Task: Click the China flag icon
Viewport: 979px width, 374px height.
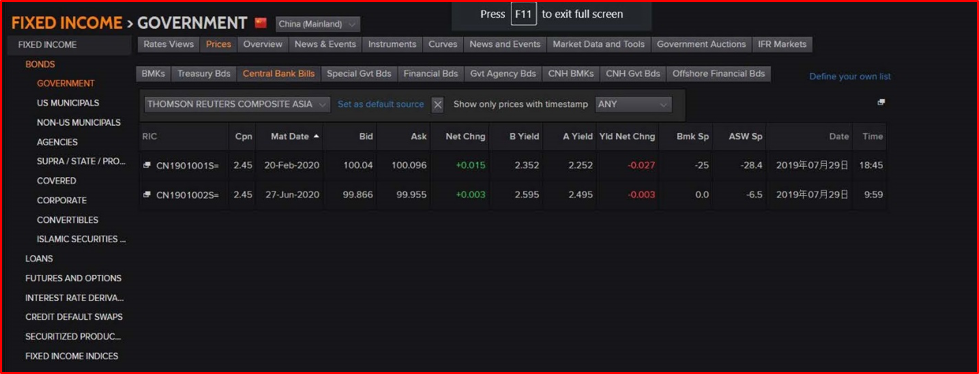Action: point(261,23)
